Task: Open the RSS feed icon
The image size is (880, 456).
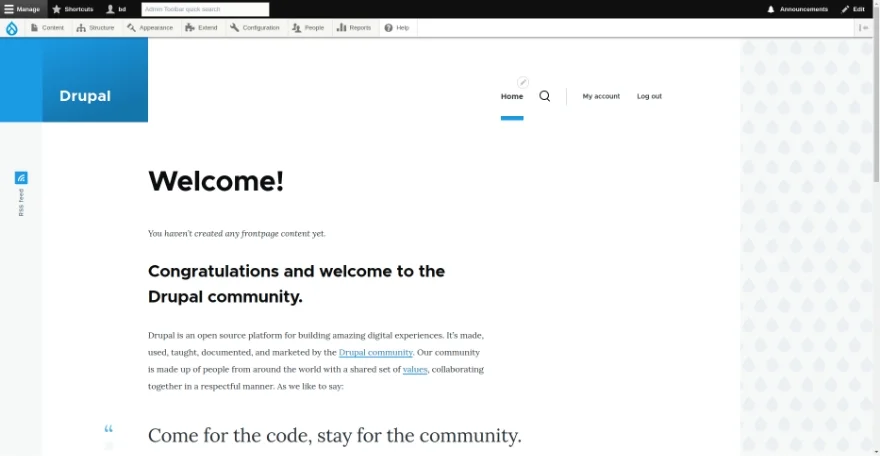Action: tap(21, 178)
